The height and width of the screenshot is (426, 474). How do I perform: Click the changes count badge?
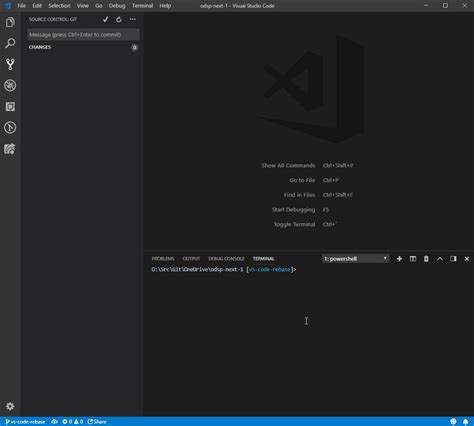tap(134, 48)
